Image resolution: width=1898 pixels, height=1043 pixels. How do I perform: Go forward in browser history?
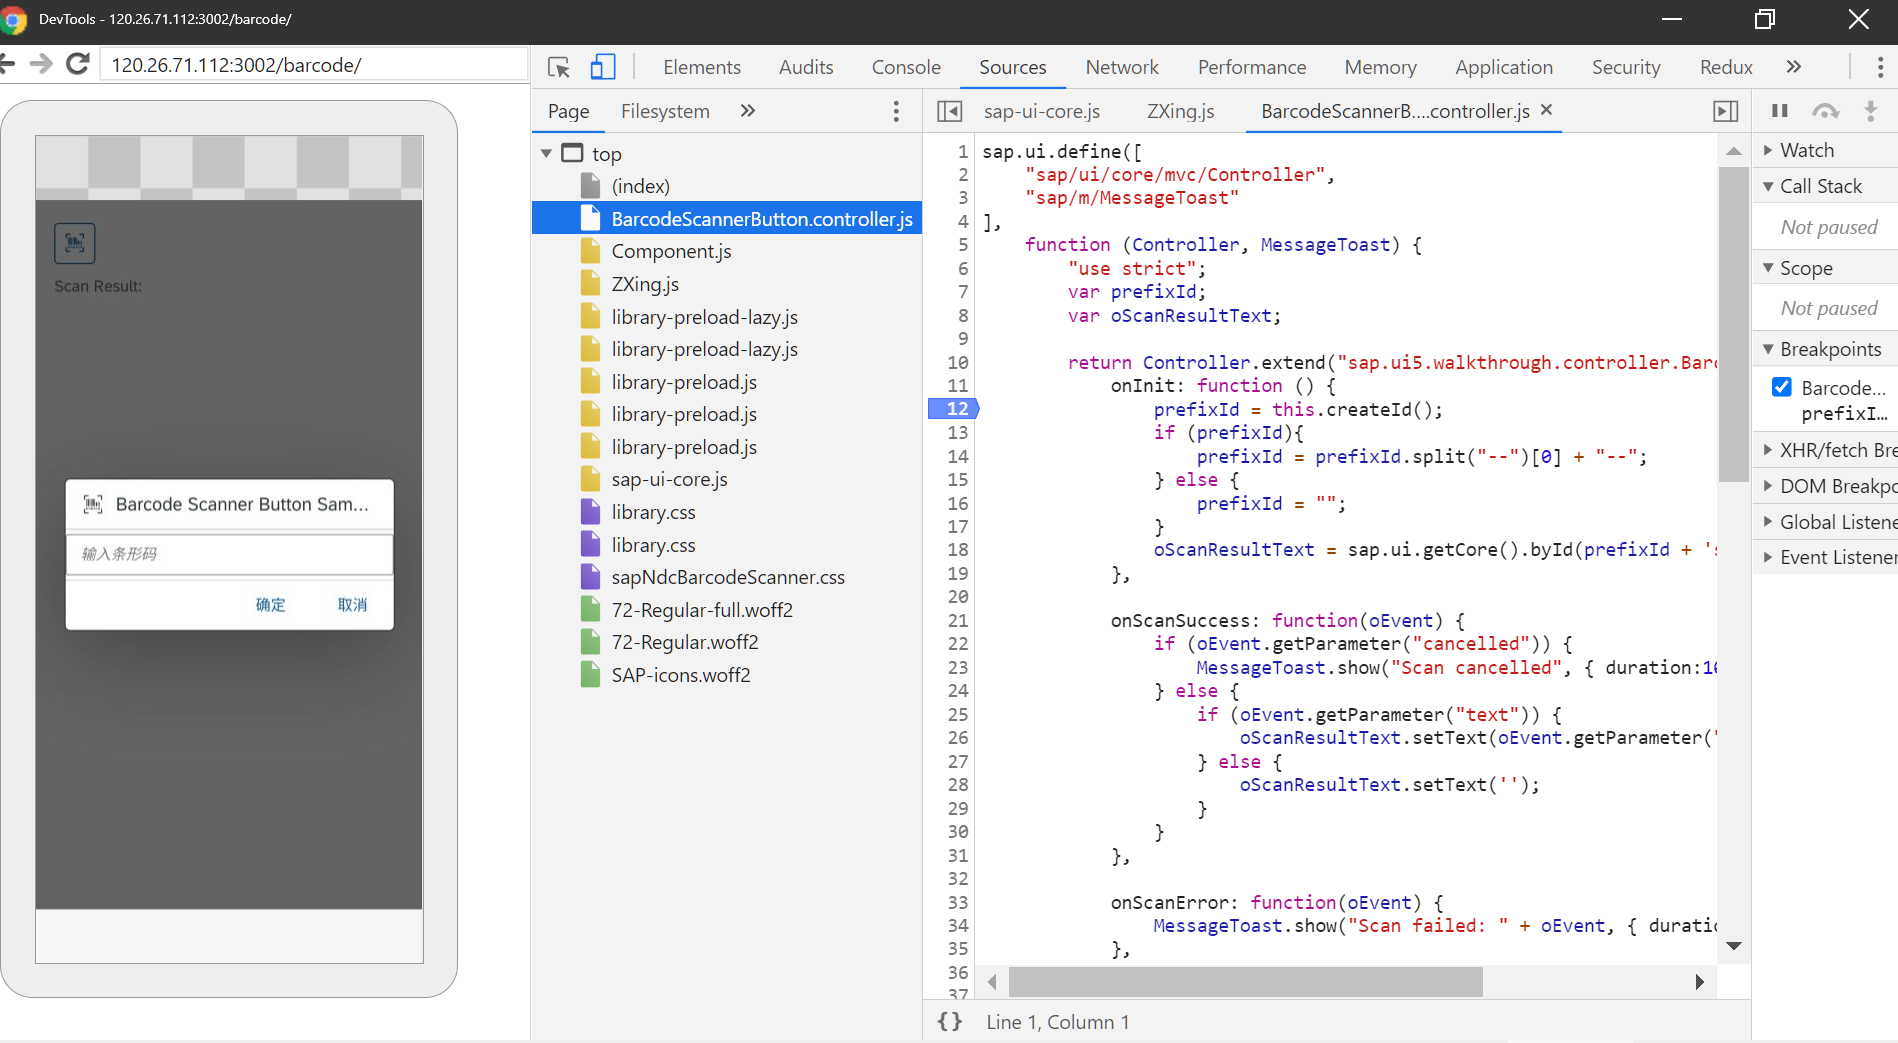tap(41, 64)
